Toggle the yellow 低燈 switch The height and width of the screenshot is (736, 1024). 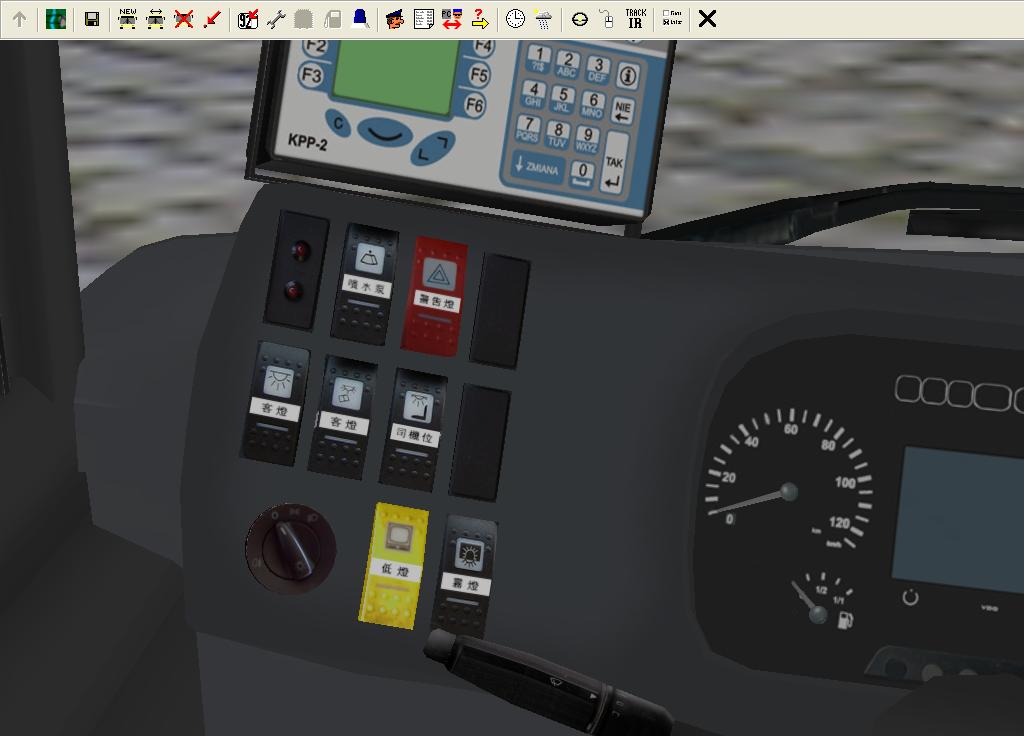[394, 566]
